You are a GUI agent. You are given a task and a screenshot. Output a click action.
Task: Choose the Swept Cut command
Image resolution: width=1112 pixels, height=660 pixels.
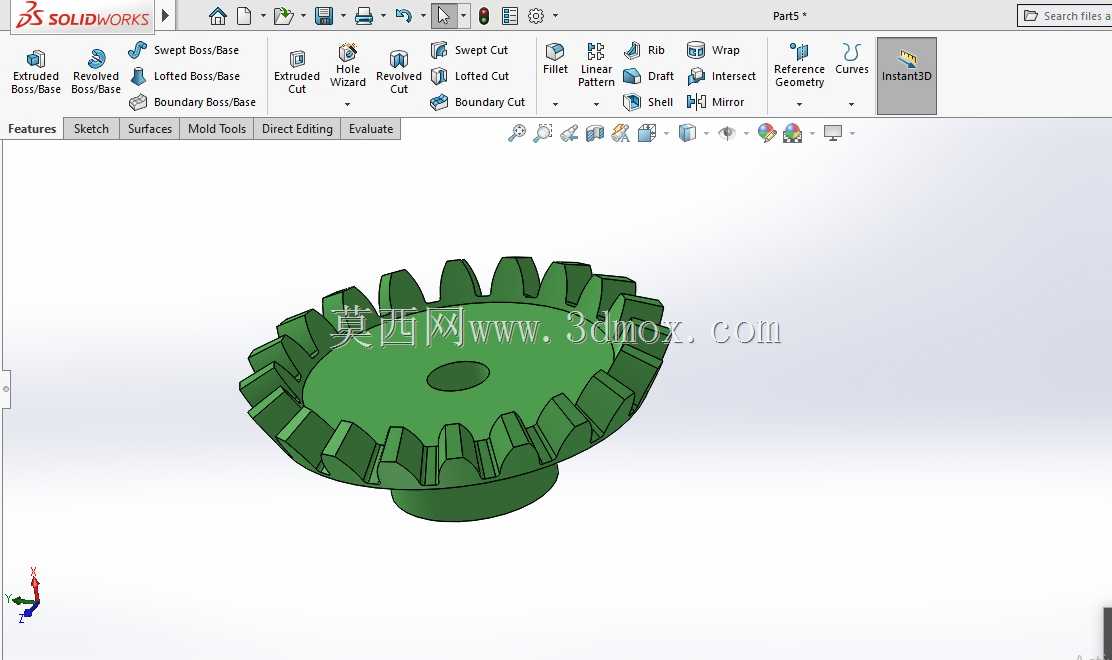(x=469, y=50)
